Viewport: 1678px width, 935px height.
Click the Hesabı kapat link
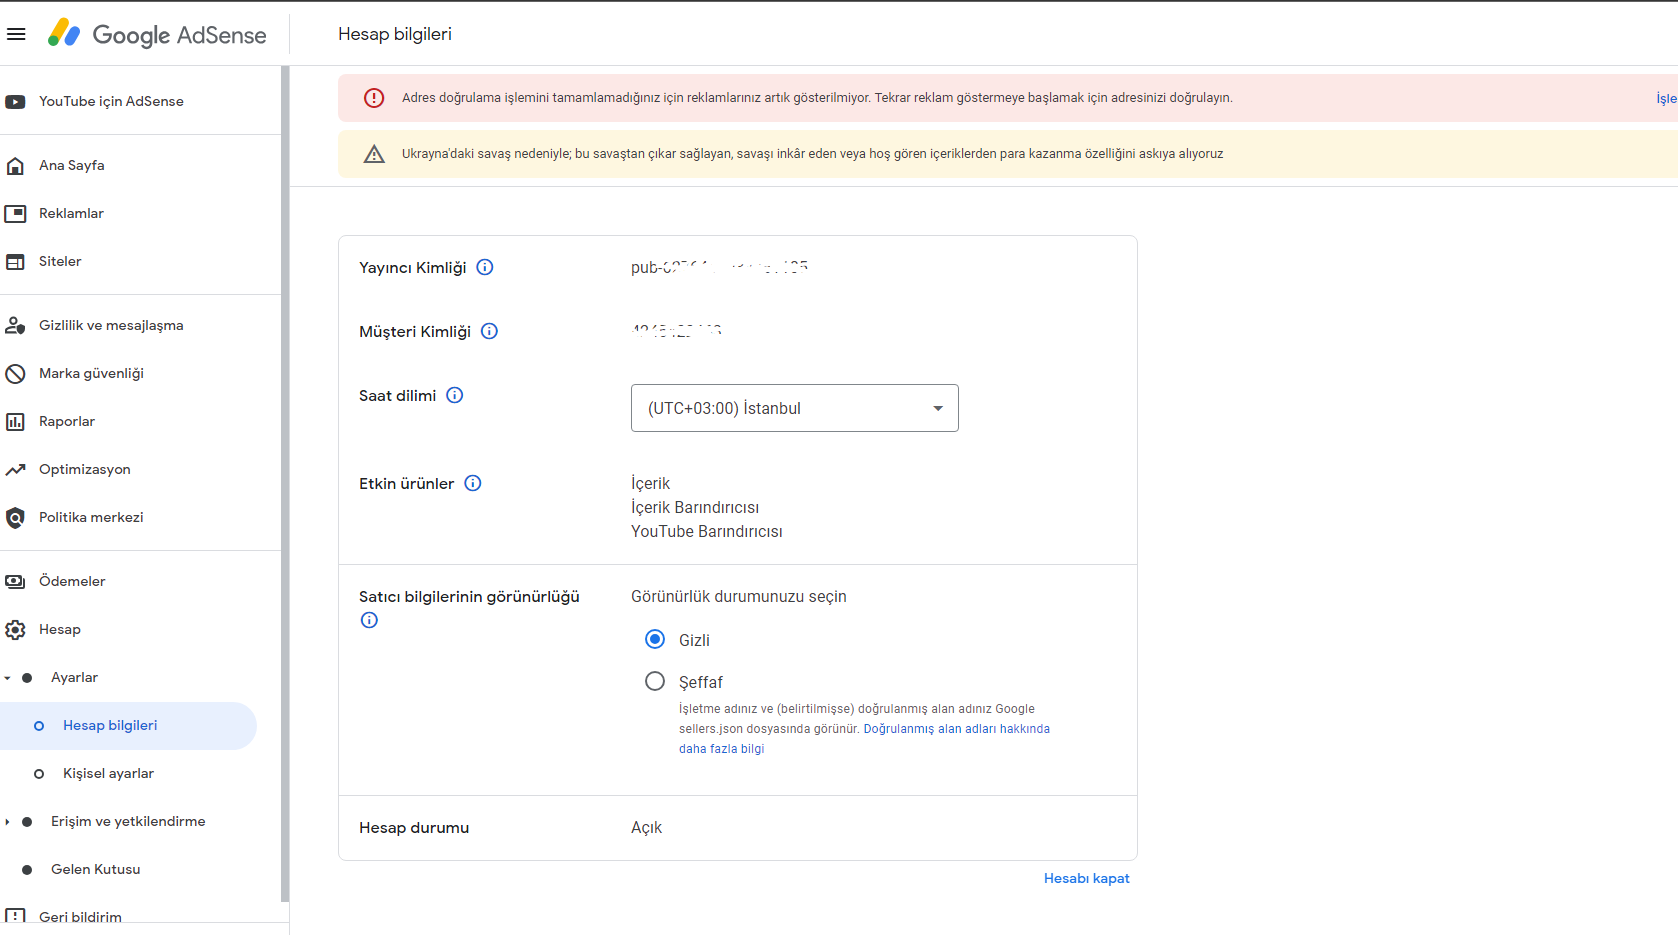click(1087, 879)
